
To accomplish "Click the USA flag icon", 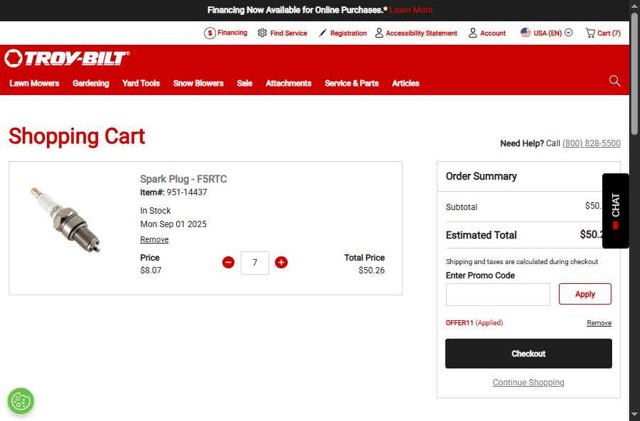I will [x=525, y=33].
